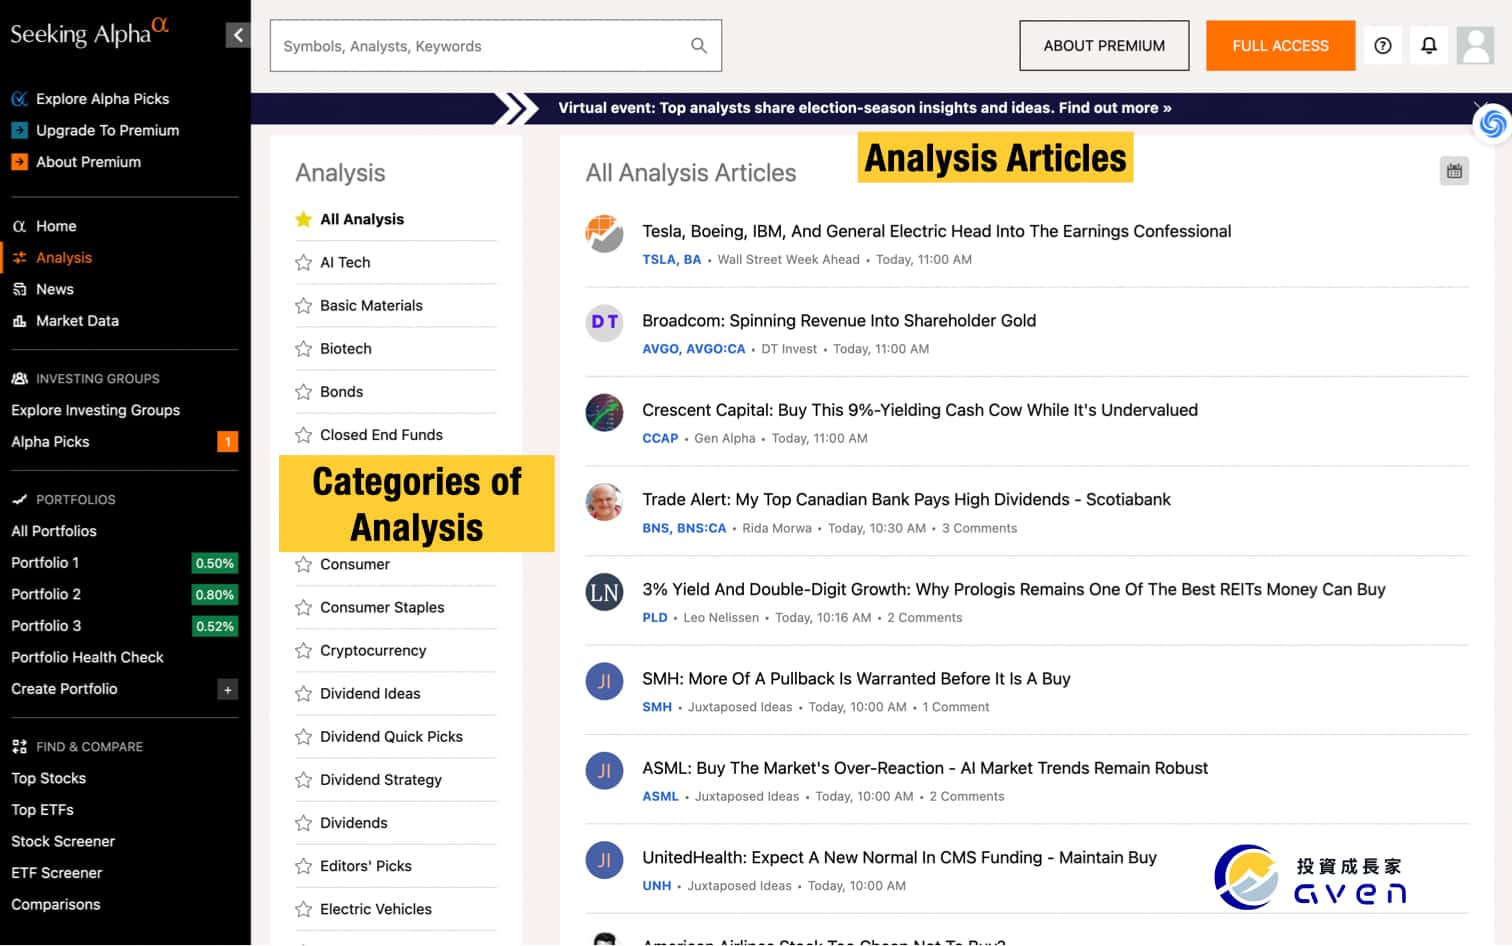Open Rida Morwa author photo
Viewport: 1512px width, 946px height.
point(604,501)
